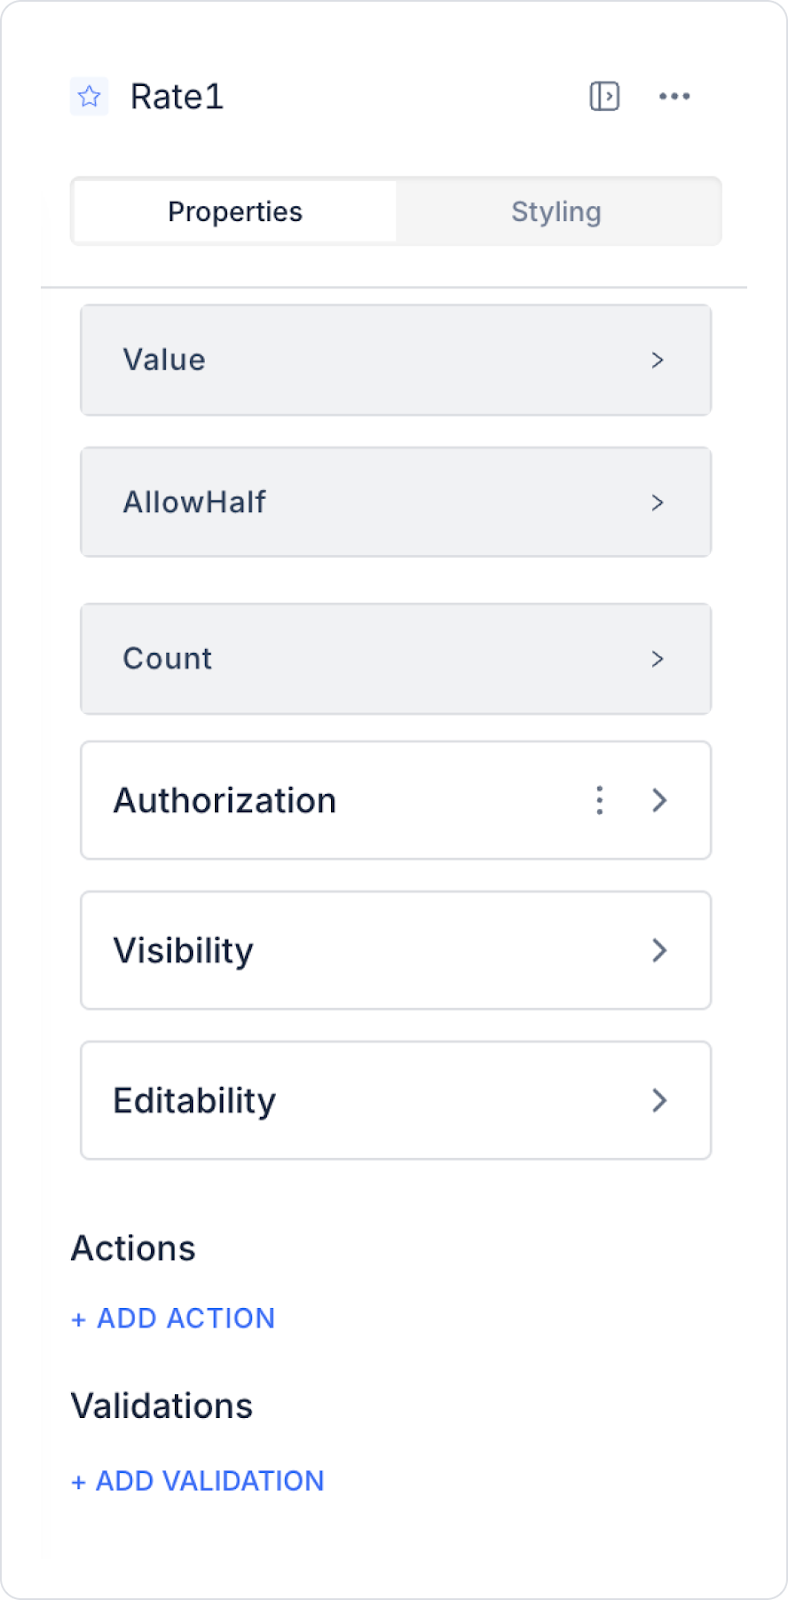Click the ADD ACTION link
The image size is (788, 1600).
[x=186, y=1319]
